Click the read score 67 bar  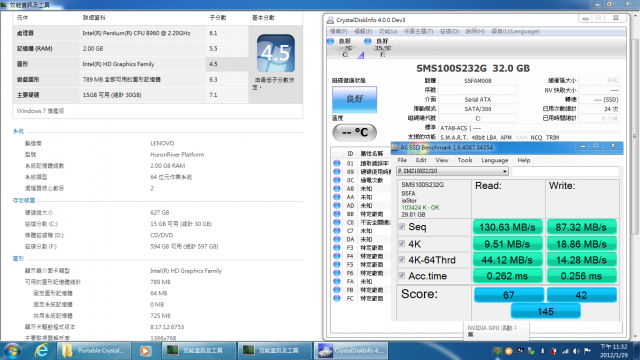509,295
